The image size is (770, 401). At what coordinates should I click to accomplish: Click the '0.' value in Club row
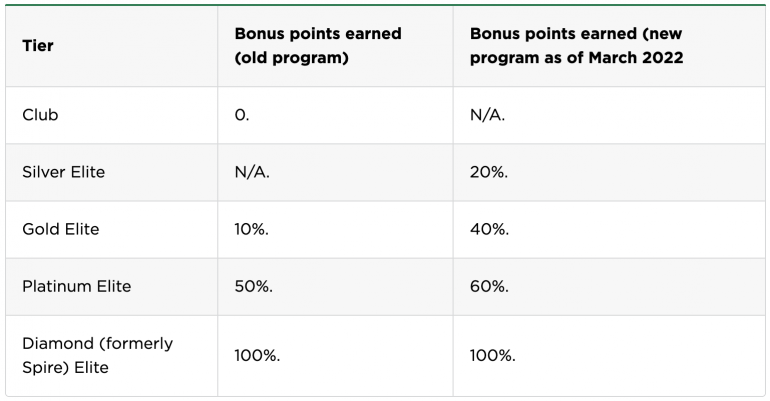point(241,115)
